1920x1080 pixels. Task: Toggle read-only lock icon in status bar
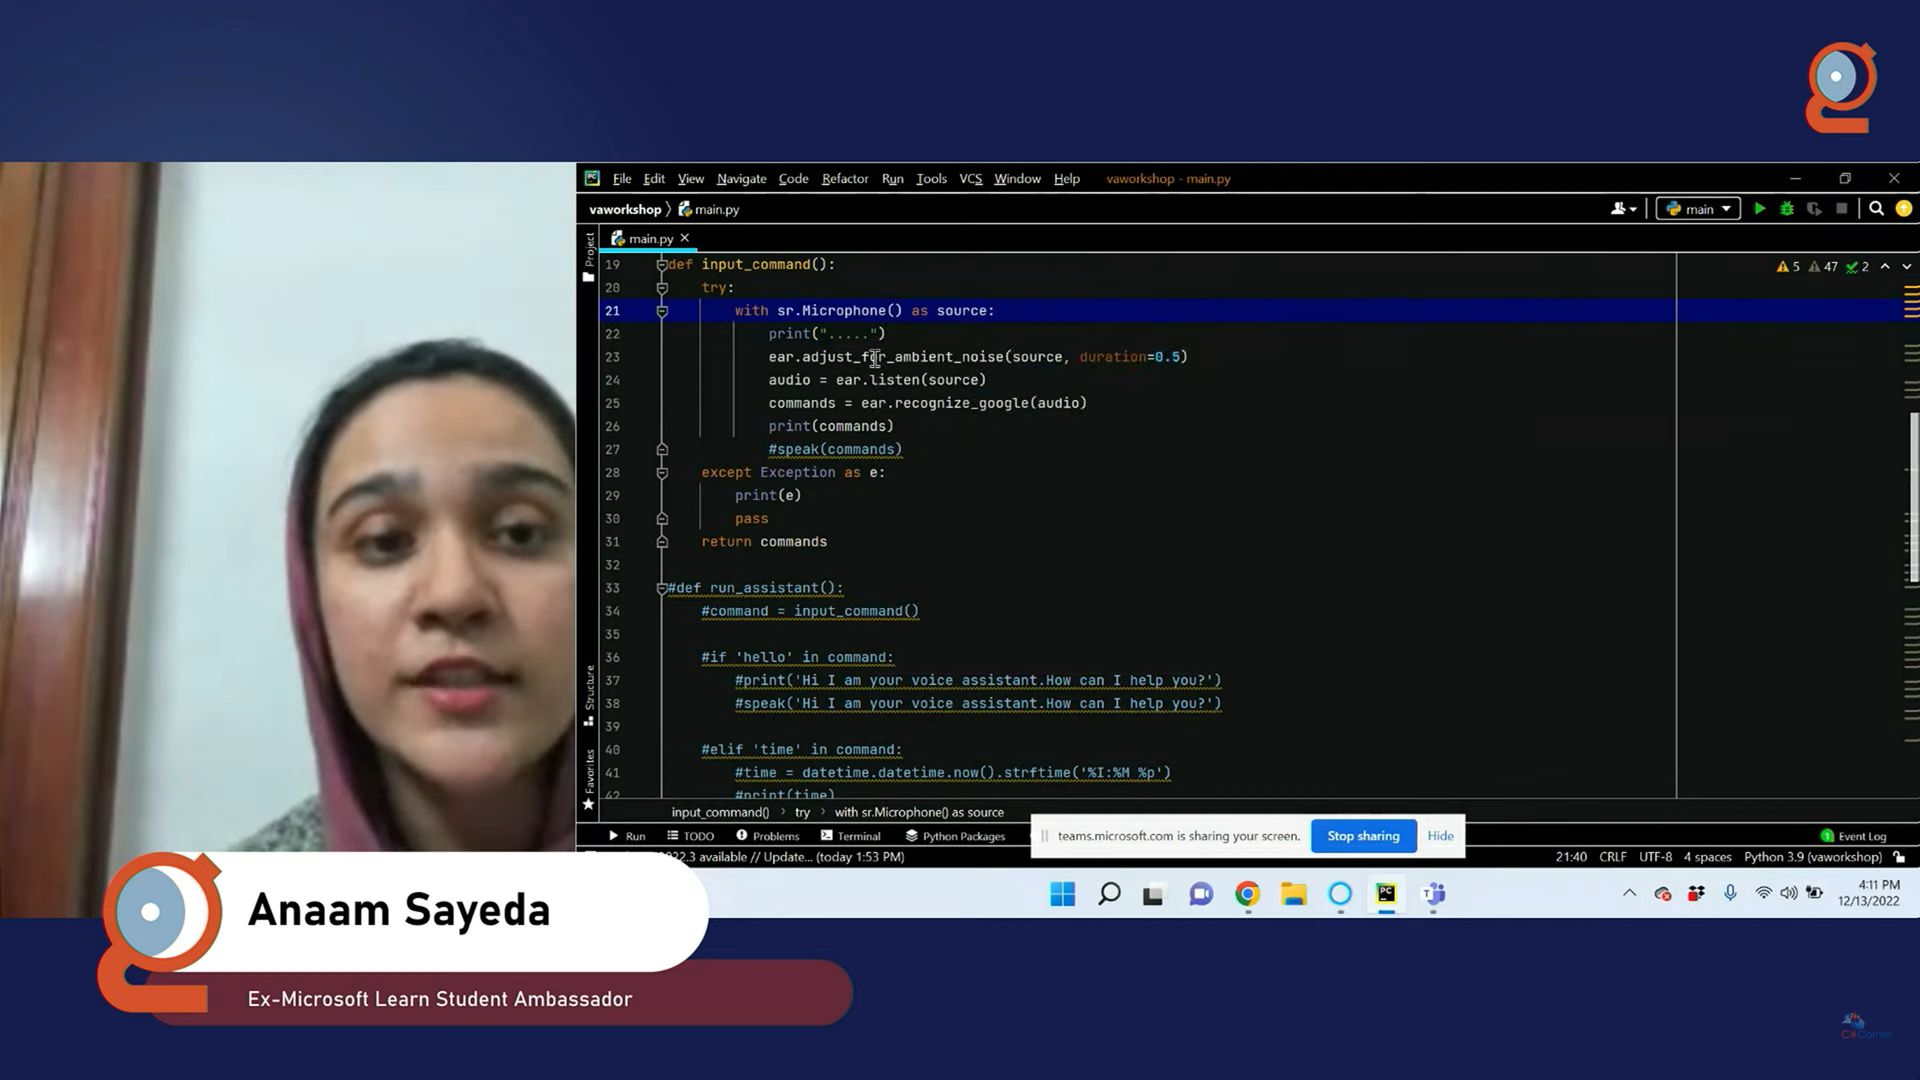tap(1899, 857)
